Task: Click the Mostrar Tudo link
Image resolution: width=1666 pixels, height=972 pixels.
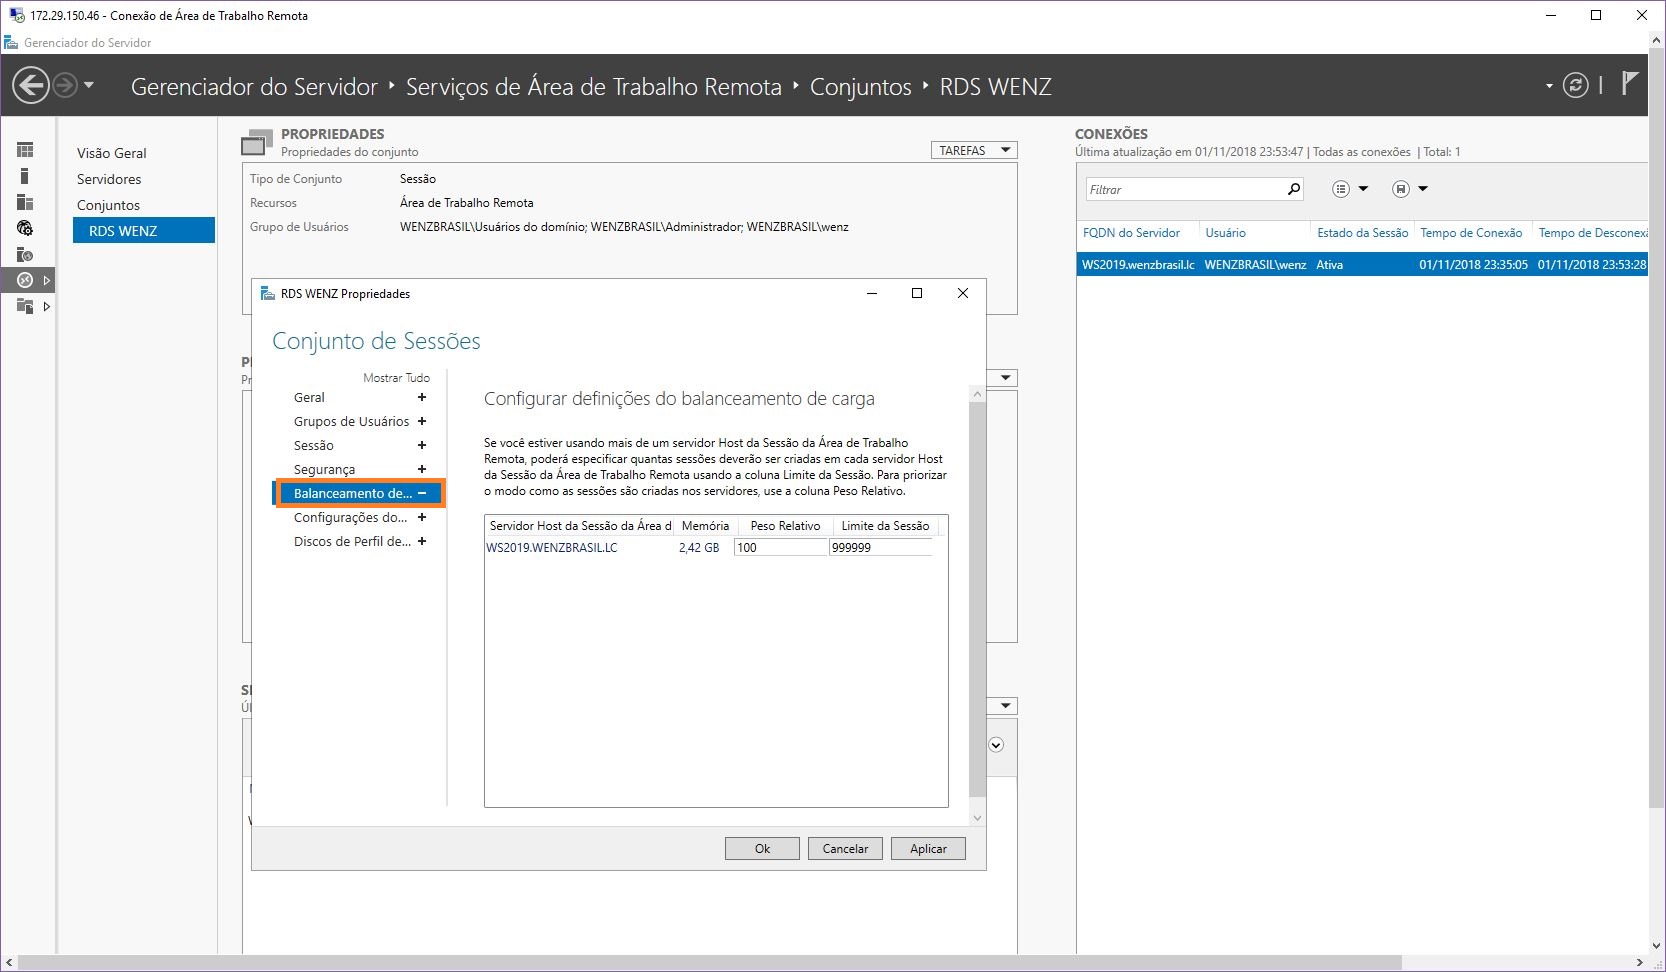Action: pyautogui.click(x=396, y=377)
